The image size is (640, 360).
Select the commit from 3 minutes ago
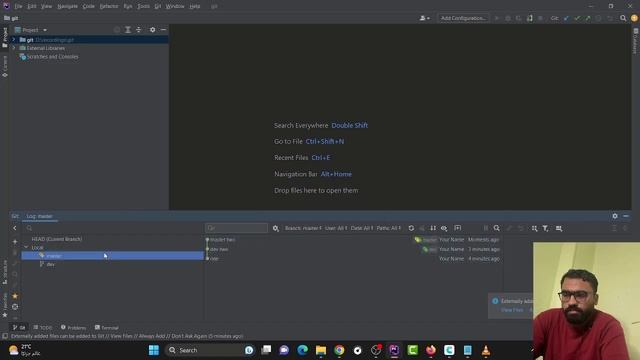pyautogui.click(x=353, y=249)
